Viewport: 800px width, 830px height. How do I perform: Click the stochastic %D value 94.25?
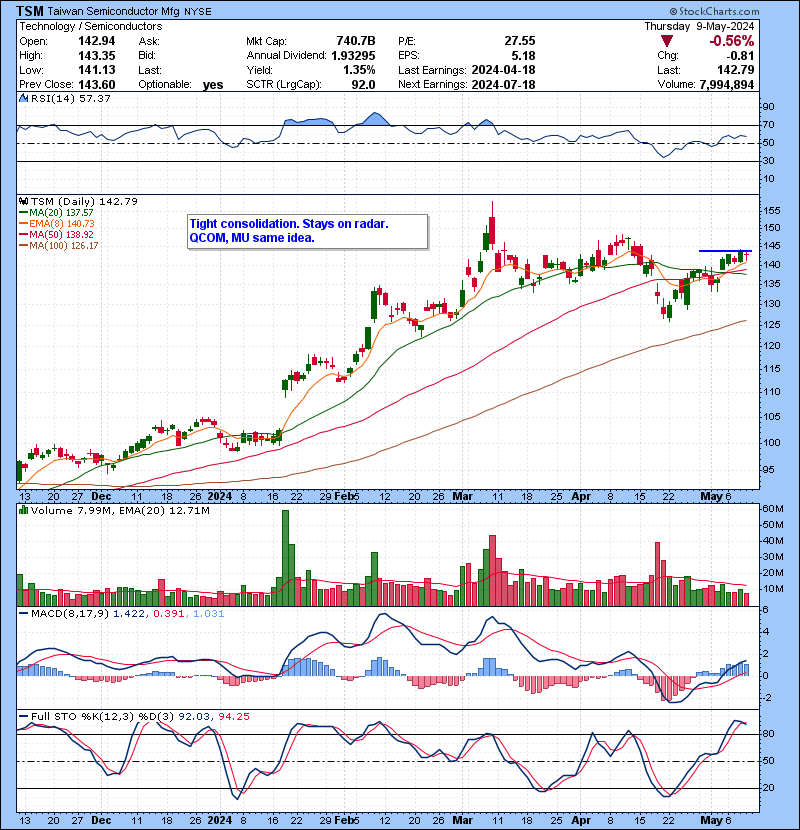point(233,716)
